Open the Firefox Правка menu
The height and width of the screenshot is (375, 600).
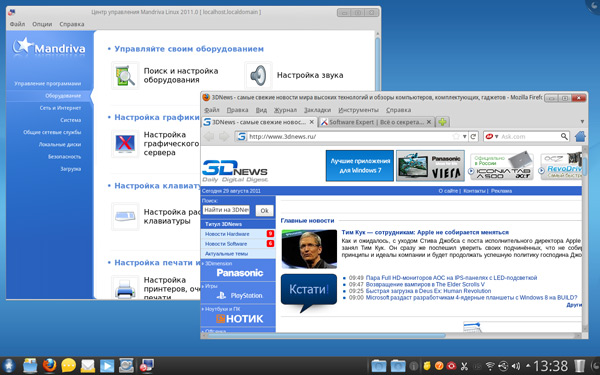(x=237, y=110)
